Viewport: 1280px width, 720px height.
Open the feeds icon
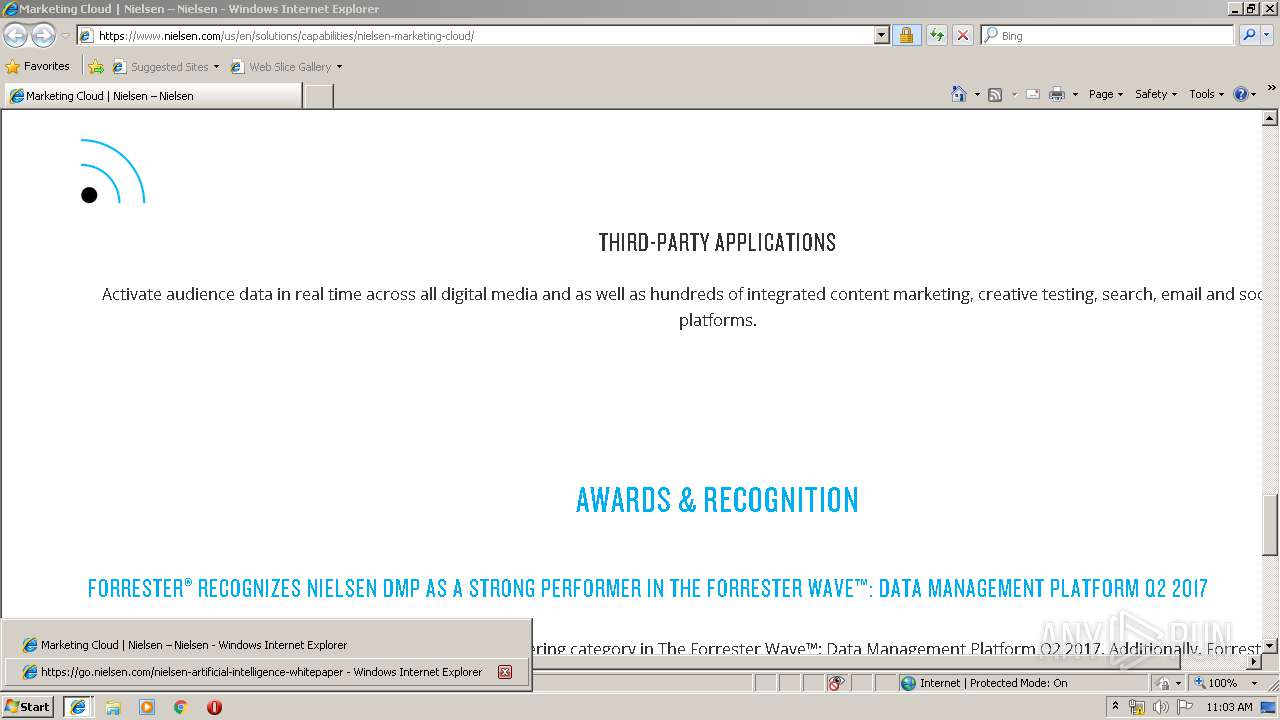click(995, 94)
